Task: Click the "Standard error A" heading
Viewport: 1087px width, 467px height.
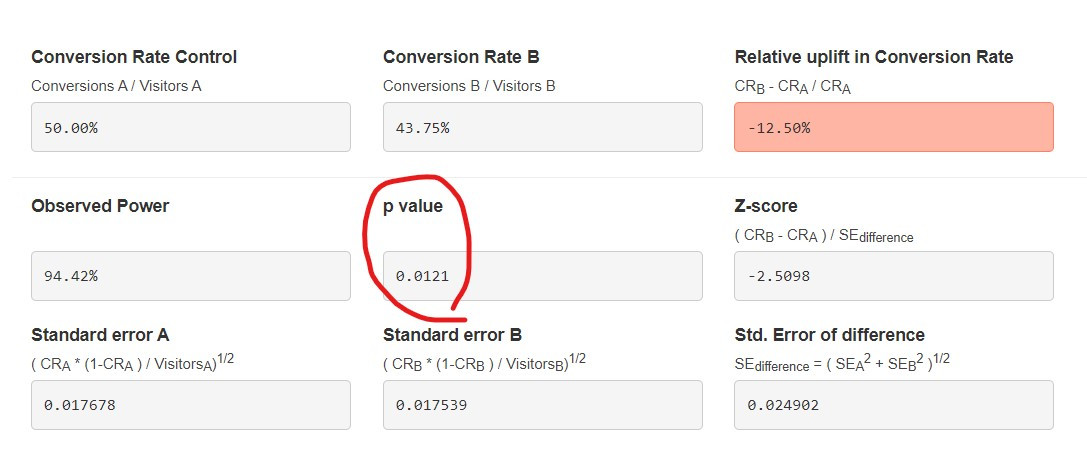Action: (x=107, y=335)
